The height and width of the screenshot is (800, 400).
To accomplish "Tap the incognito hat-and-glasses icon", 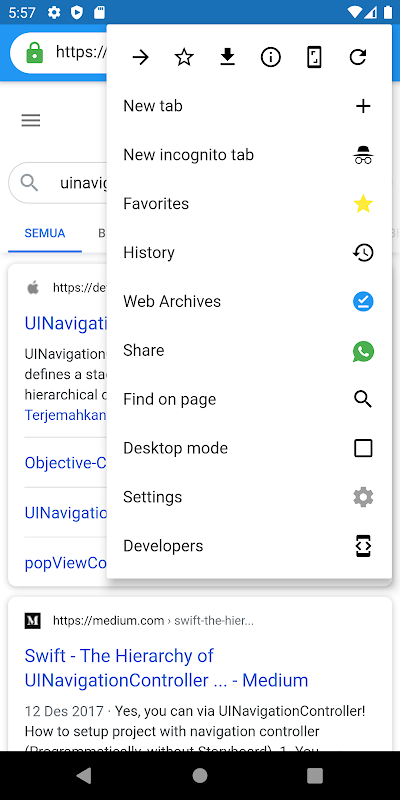I will click(363, 155).
